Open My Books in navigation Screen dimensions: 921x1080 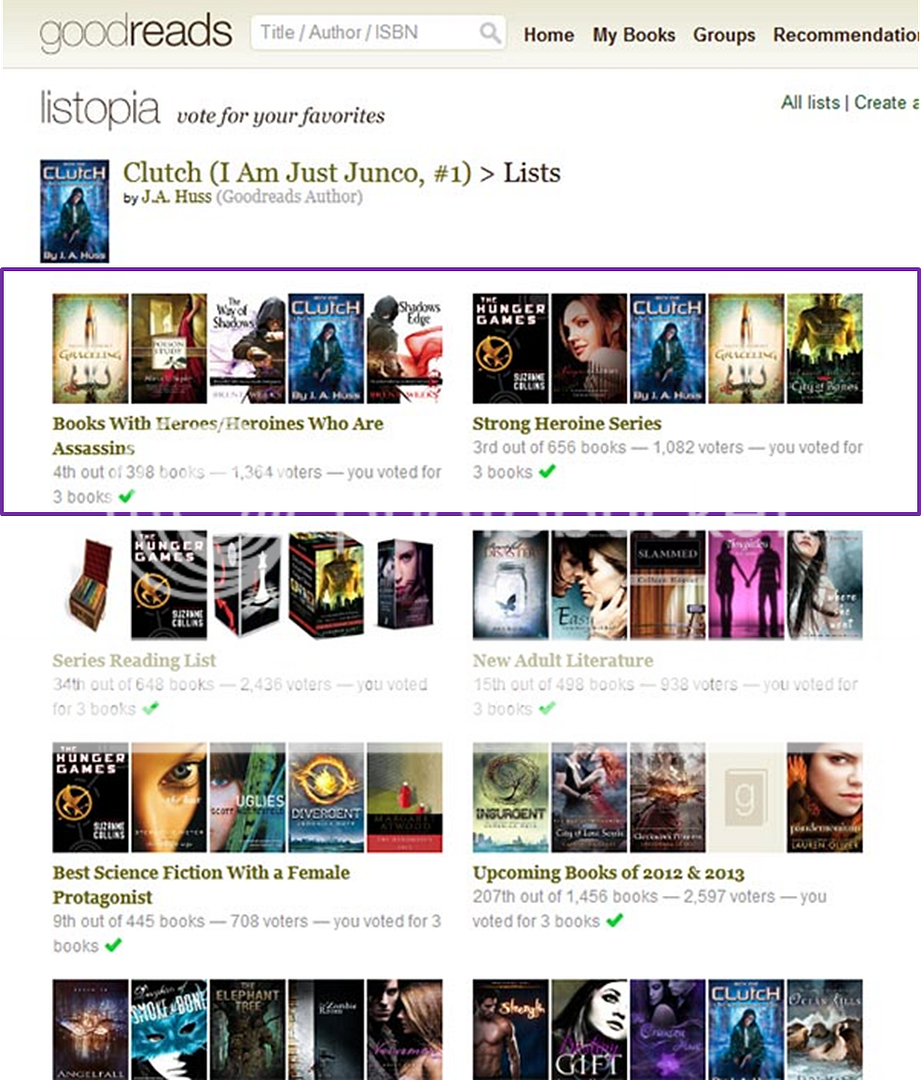tap(634, 34)
